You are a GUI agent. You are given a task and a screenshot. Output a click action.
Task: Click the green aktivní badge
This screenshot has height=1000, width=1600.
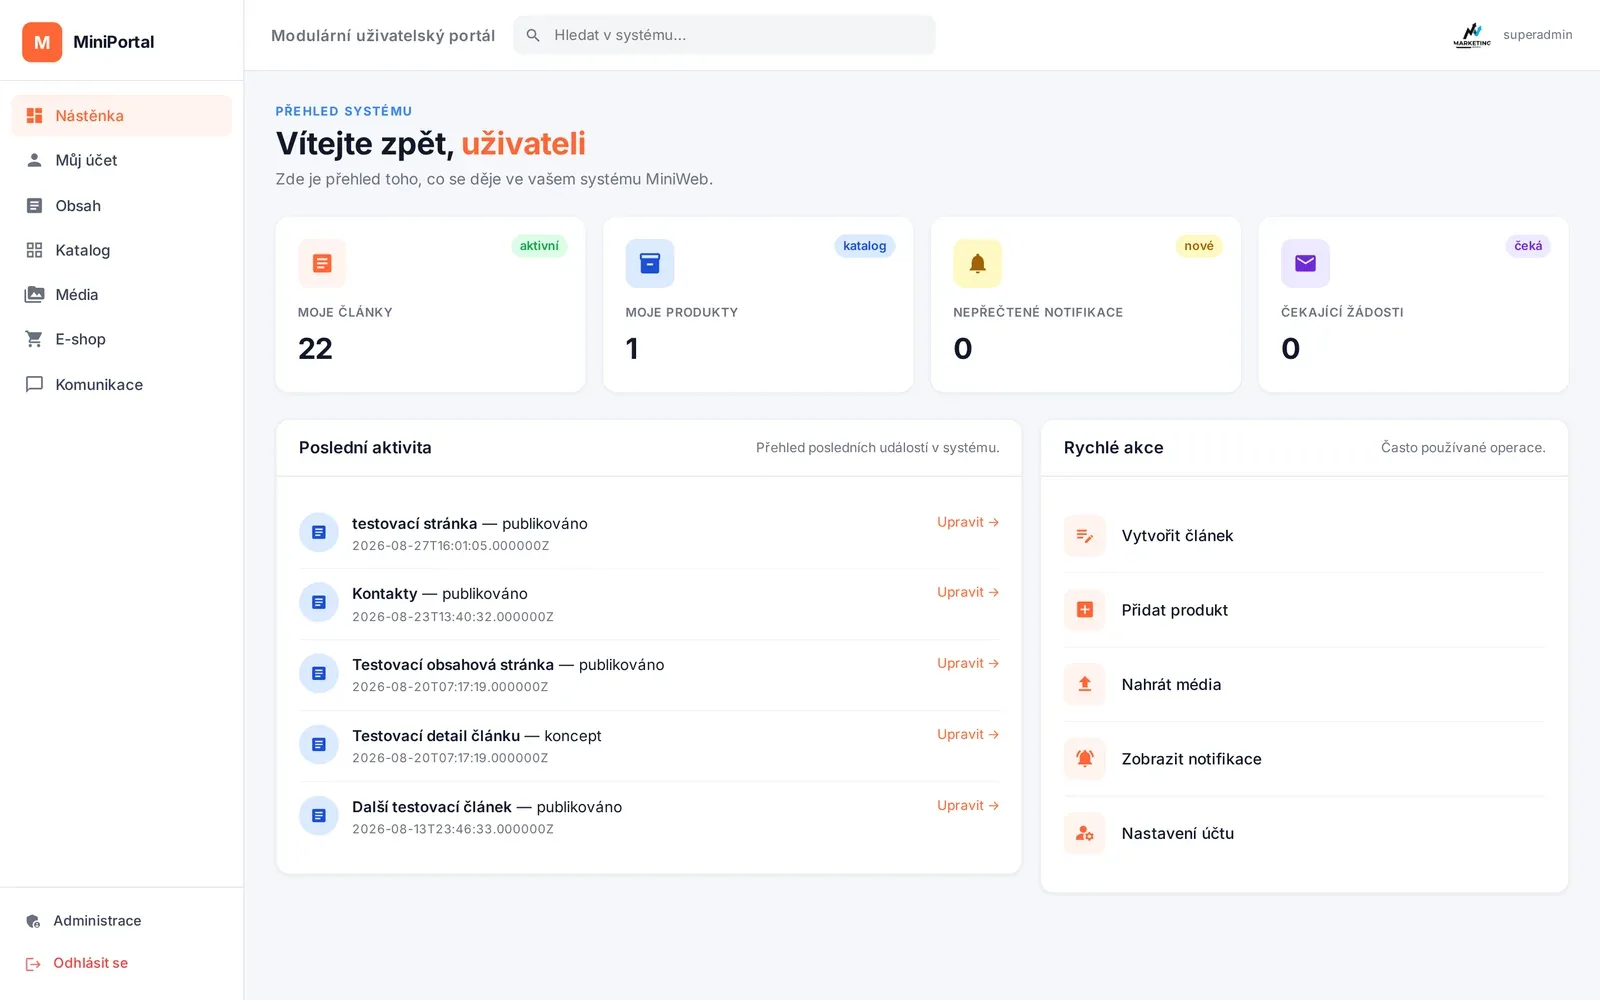click(539, 246)
